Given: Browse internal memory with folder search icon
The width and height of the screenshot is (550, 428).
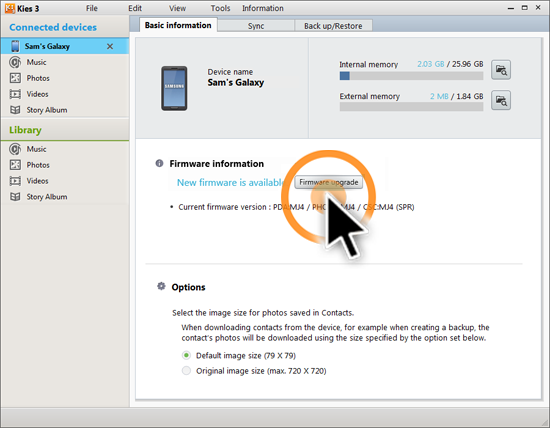Looking at the screenshot, I should [x=501, y=70].
